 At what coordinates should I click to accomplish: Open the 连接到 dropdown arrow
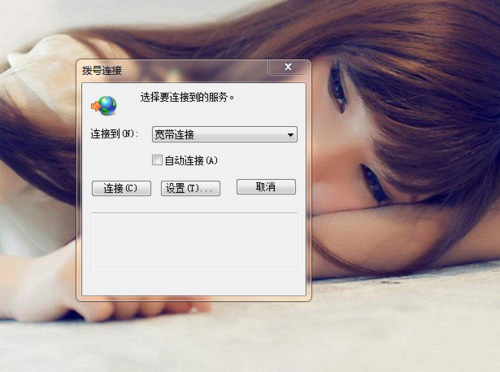pyautogui.click(x=290, y=135)
